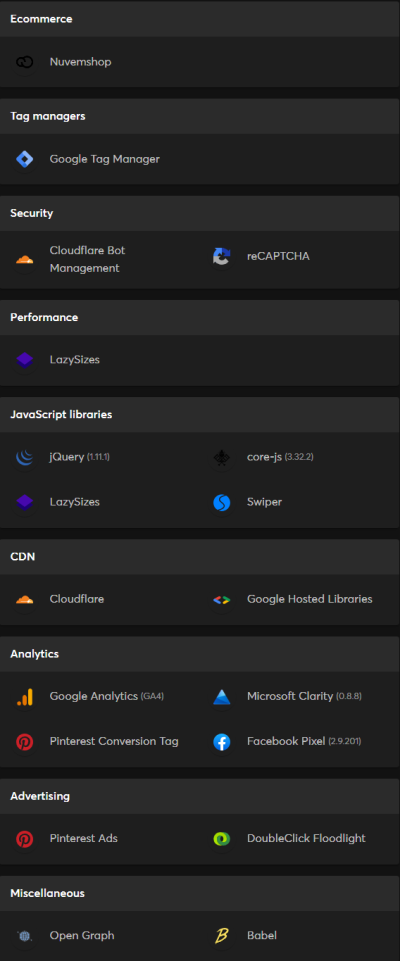Open the Pinterest Ads link
This screenshot has height=961, width=400.
[83, 838]
